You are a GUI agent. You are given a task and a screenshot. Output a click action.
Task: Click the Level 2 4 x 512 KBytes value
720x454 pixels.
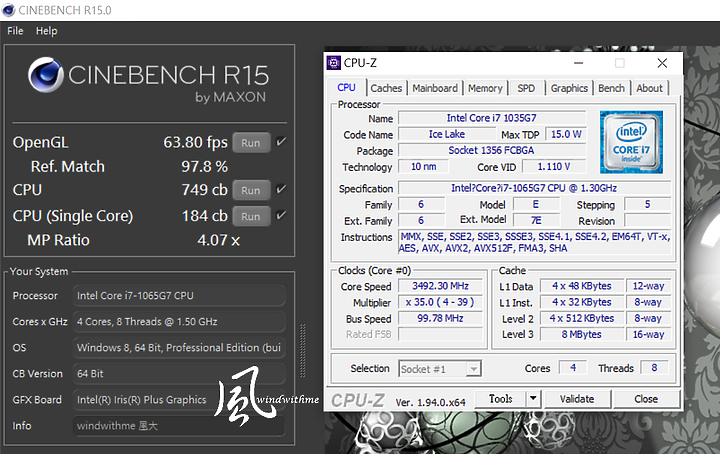pos(582,318)
